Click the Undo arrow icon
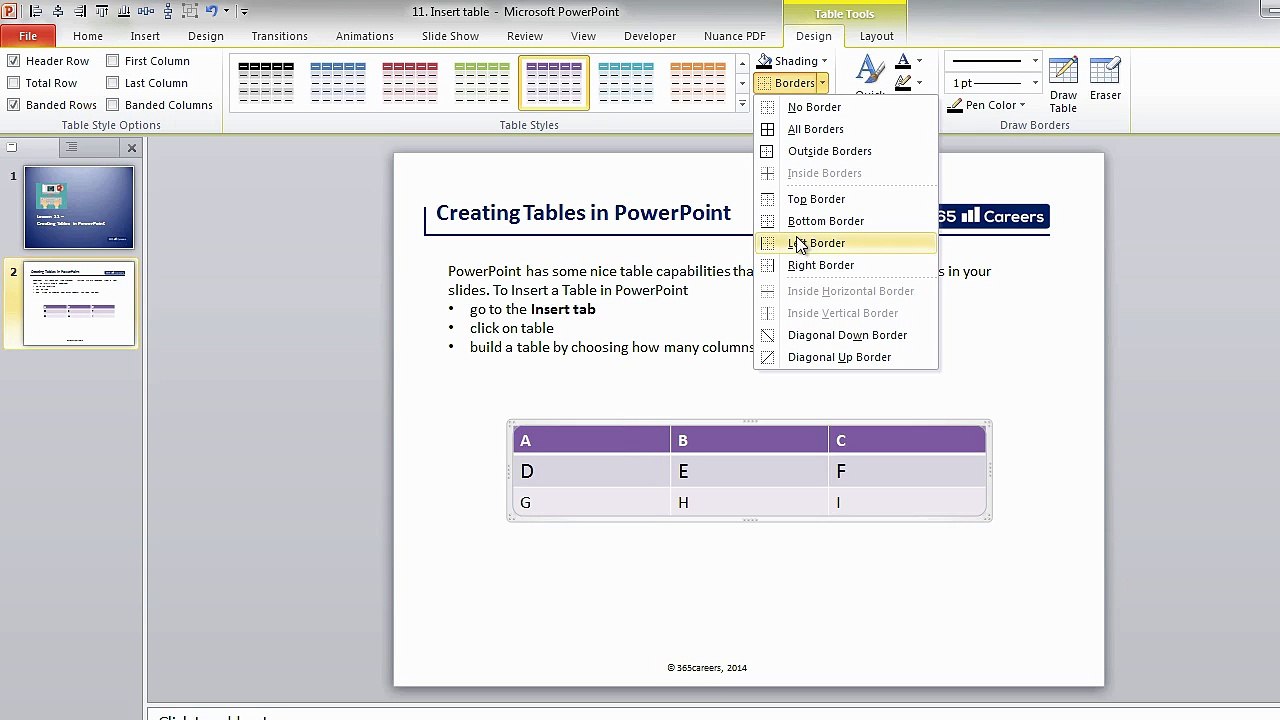The image size is (1280, 720). pos(211,12)
